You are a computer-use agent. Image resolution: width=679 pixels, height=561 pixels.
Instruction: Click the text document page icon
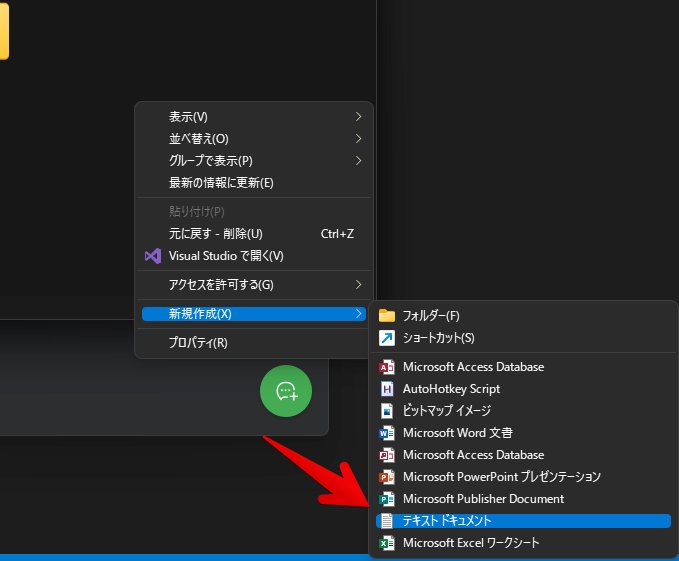click(x=387, y=521)
